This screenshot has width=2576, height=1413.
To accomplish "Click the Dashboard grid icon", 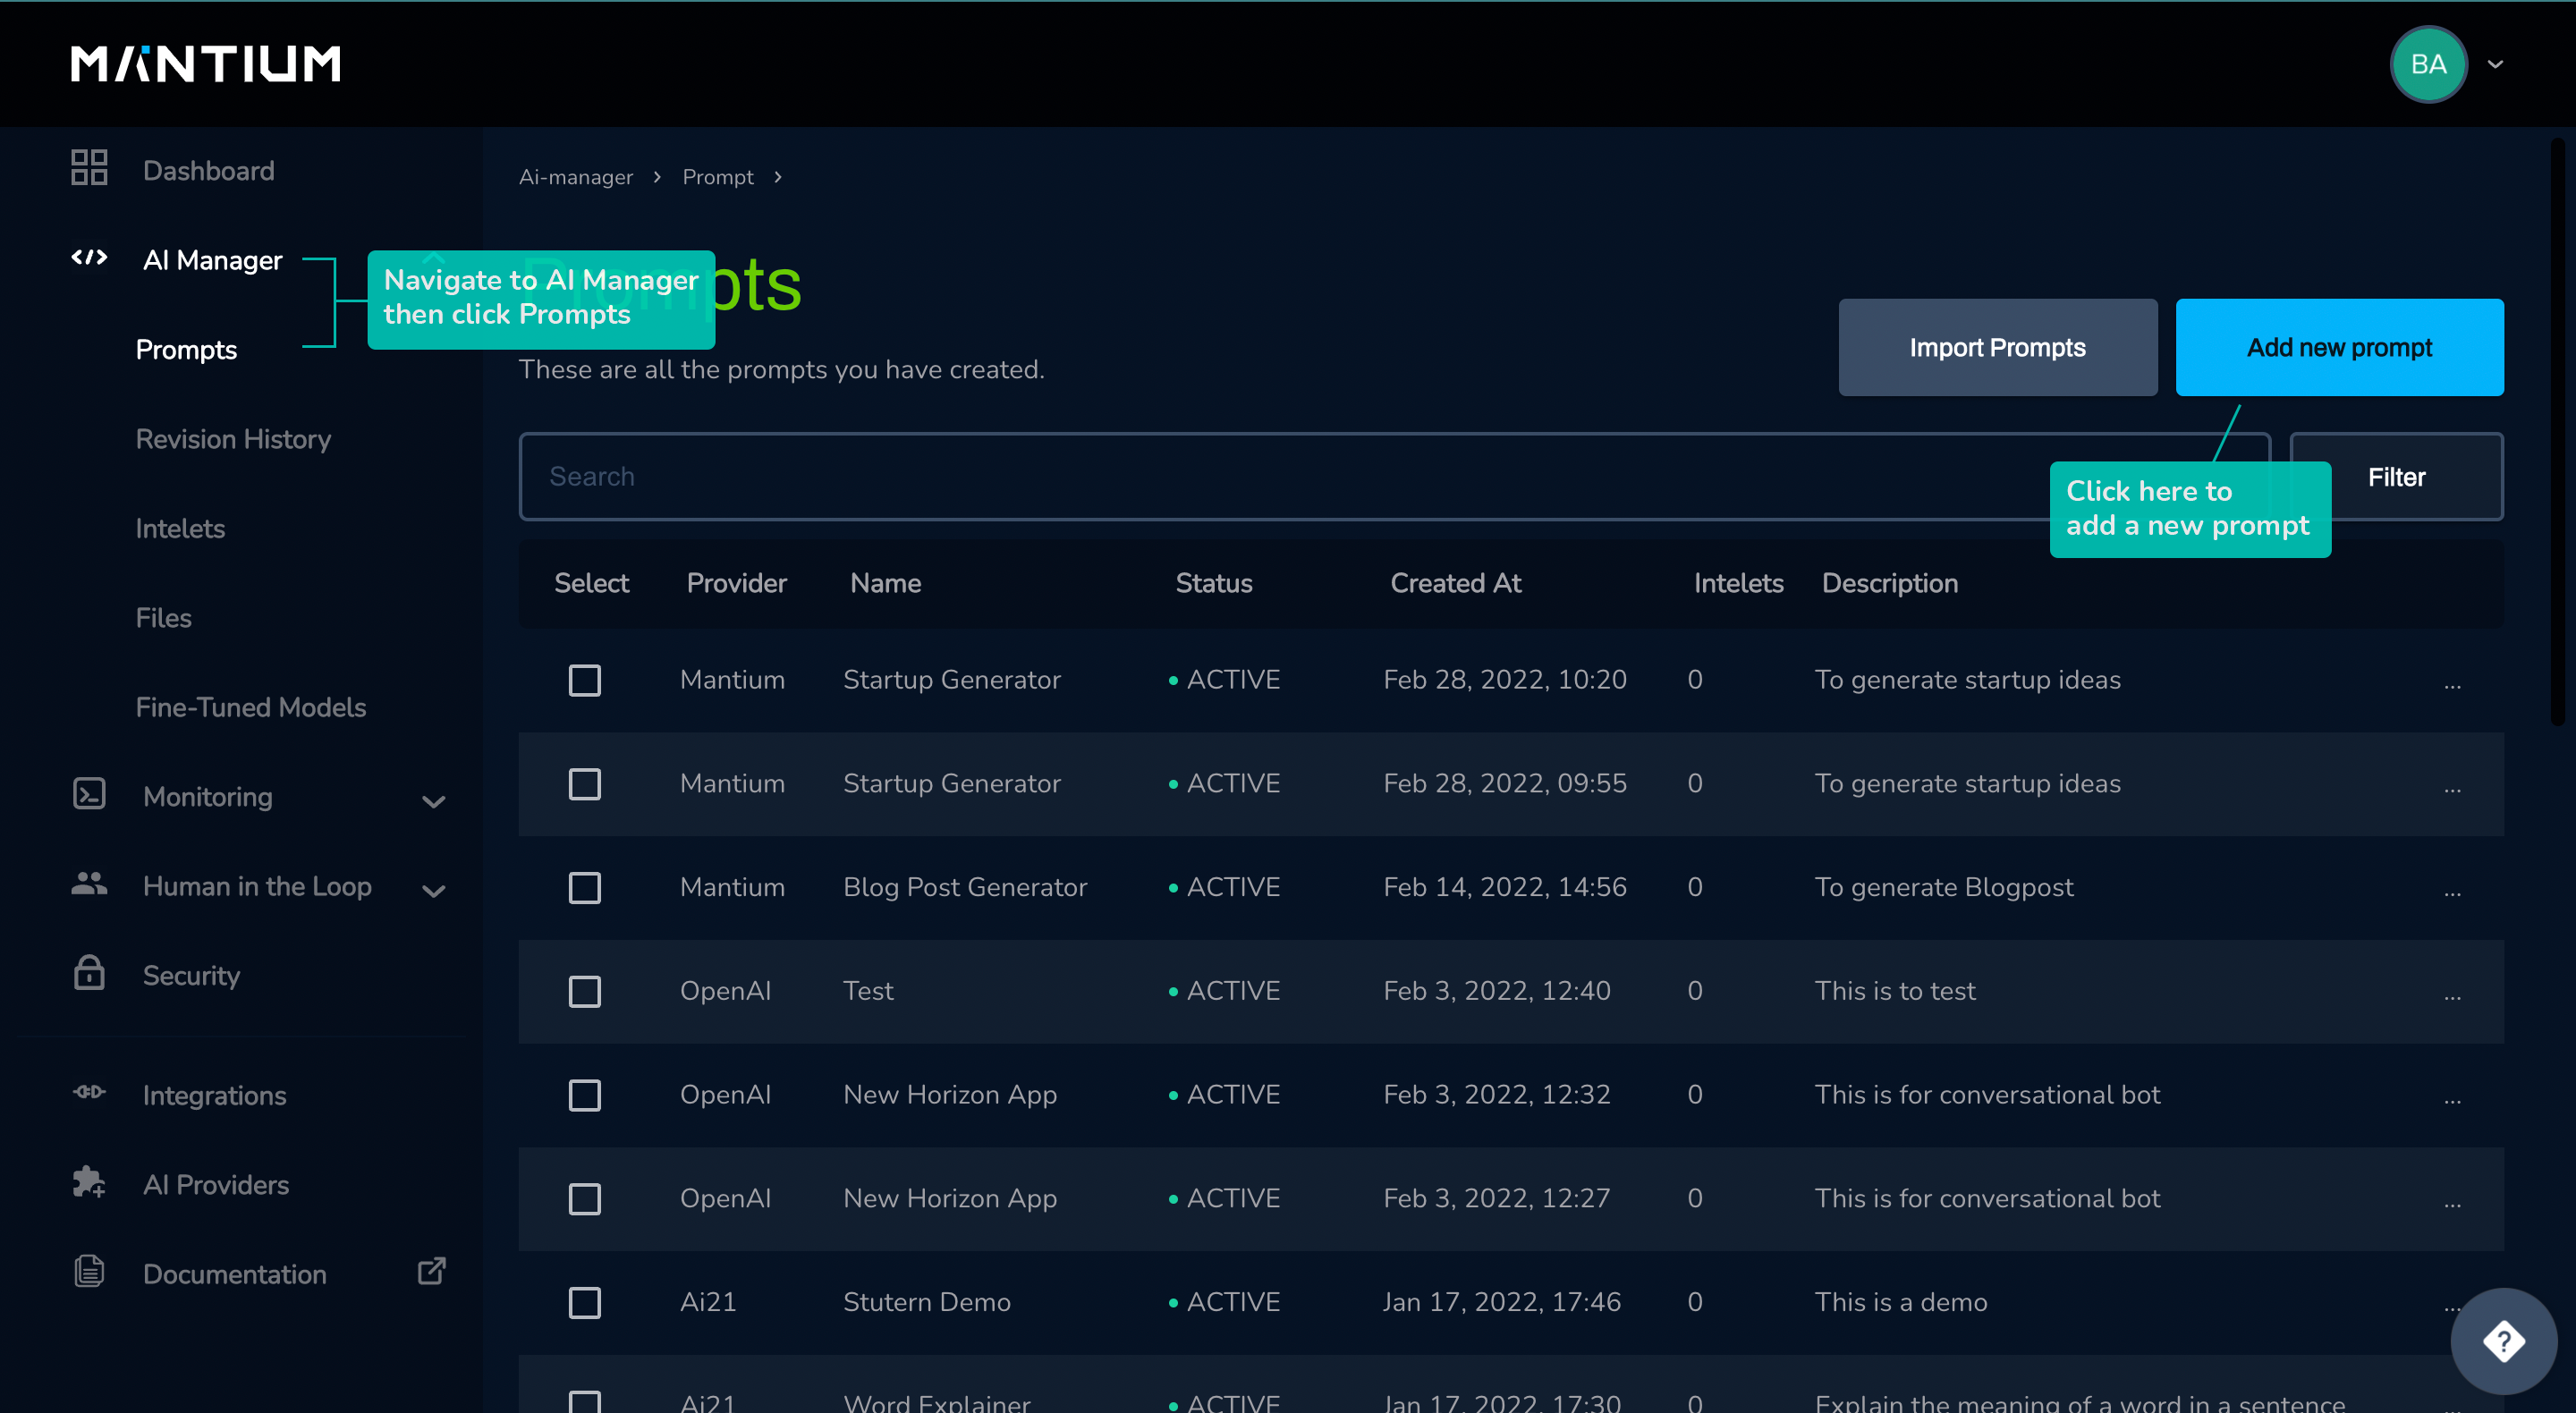I will pyautogui.click(x=89, y=168).
